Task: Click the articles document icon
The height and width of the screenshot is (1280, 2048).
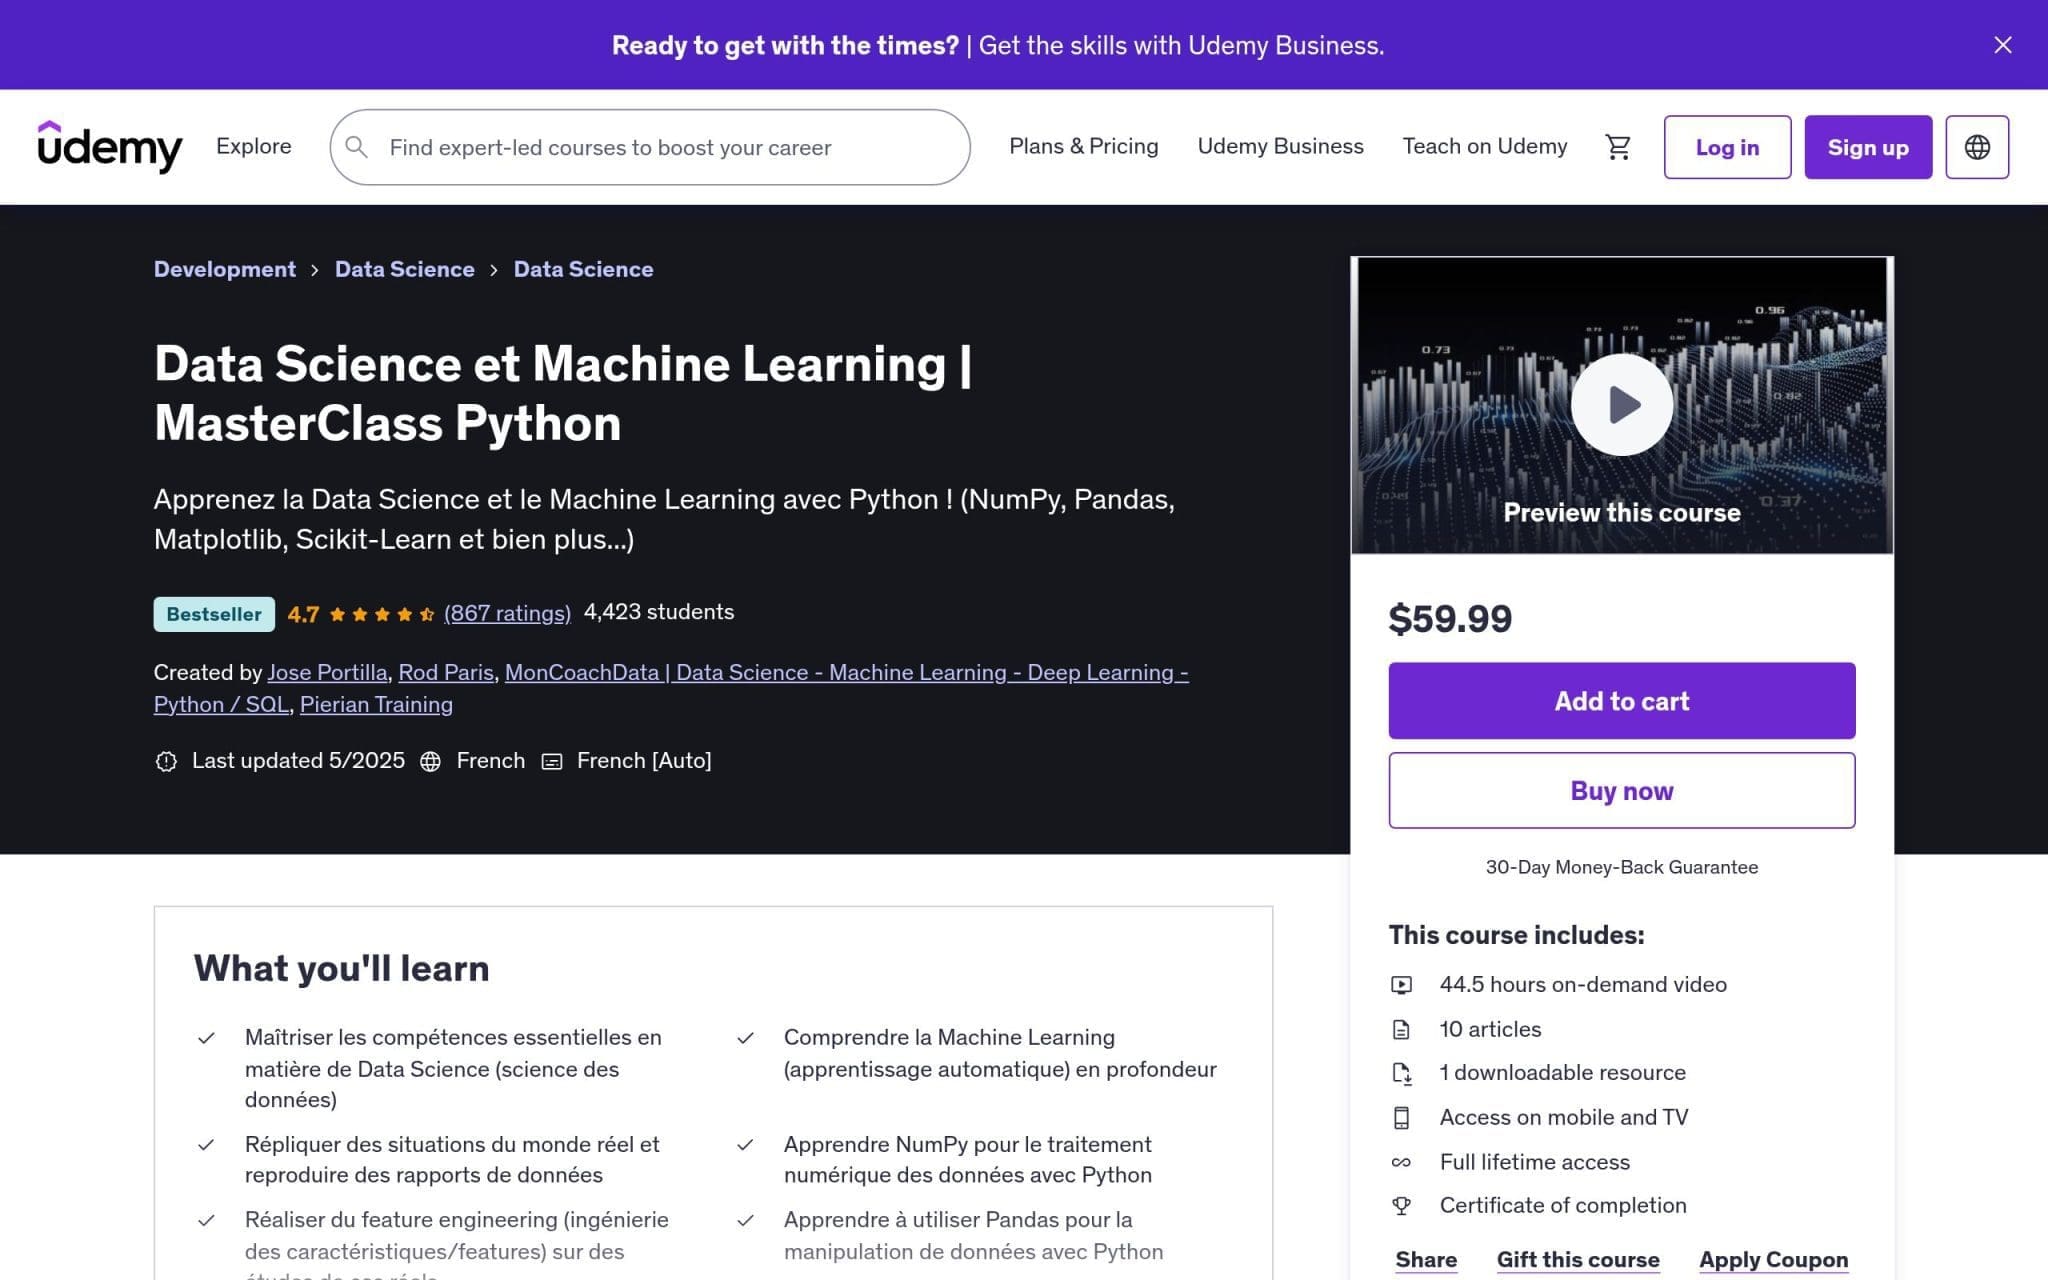Action: [1401, 1029]
